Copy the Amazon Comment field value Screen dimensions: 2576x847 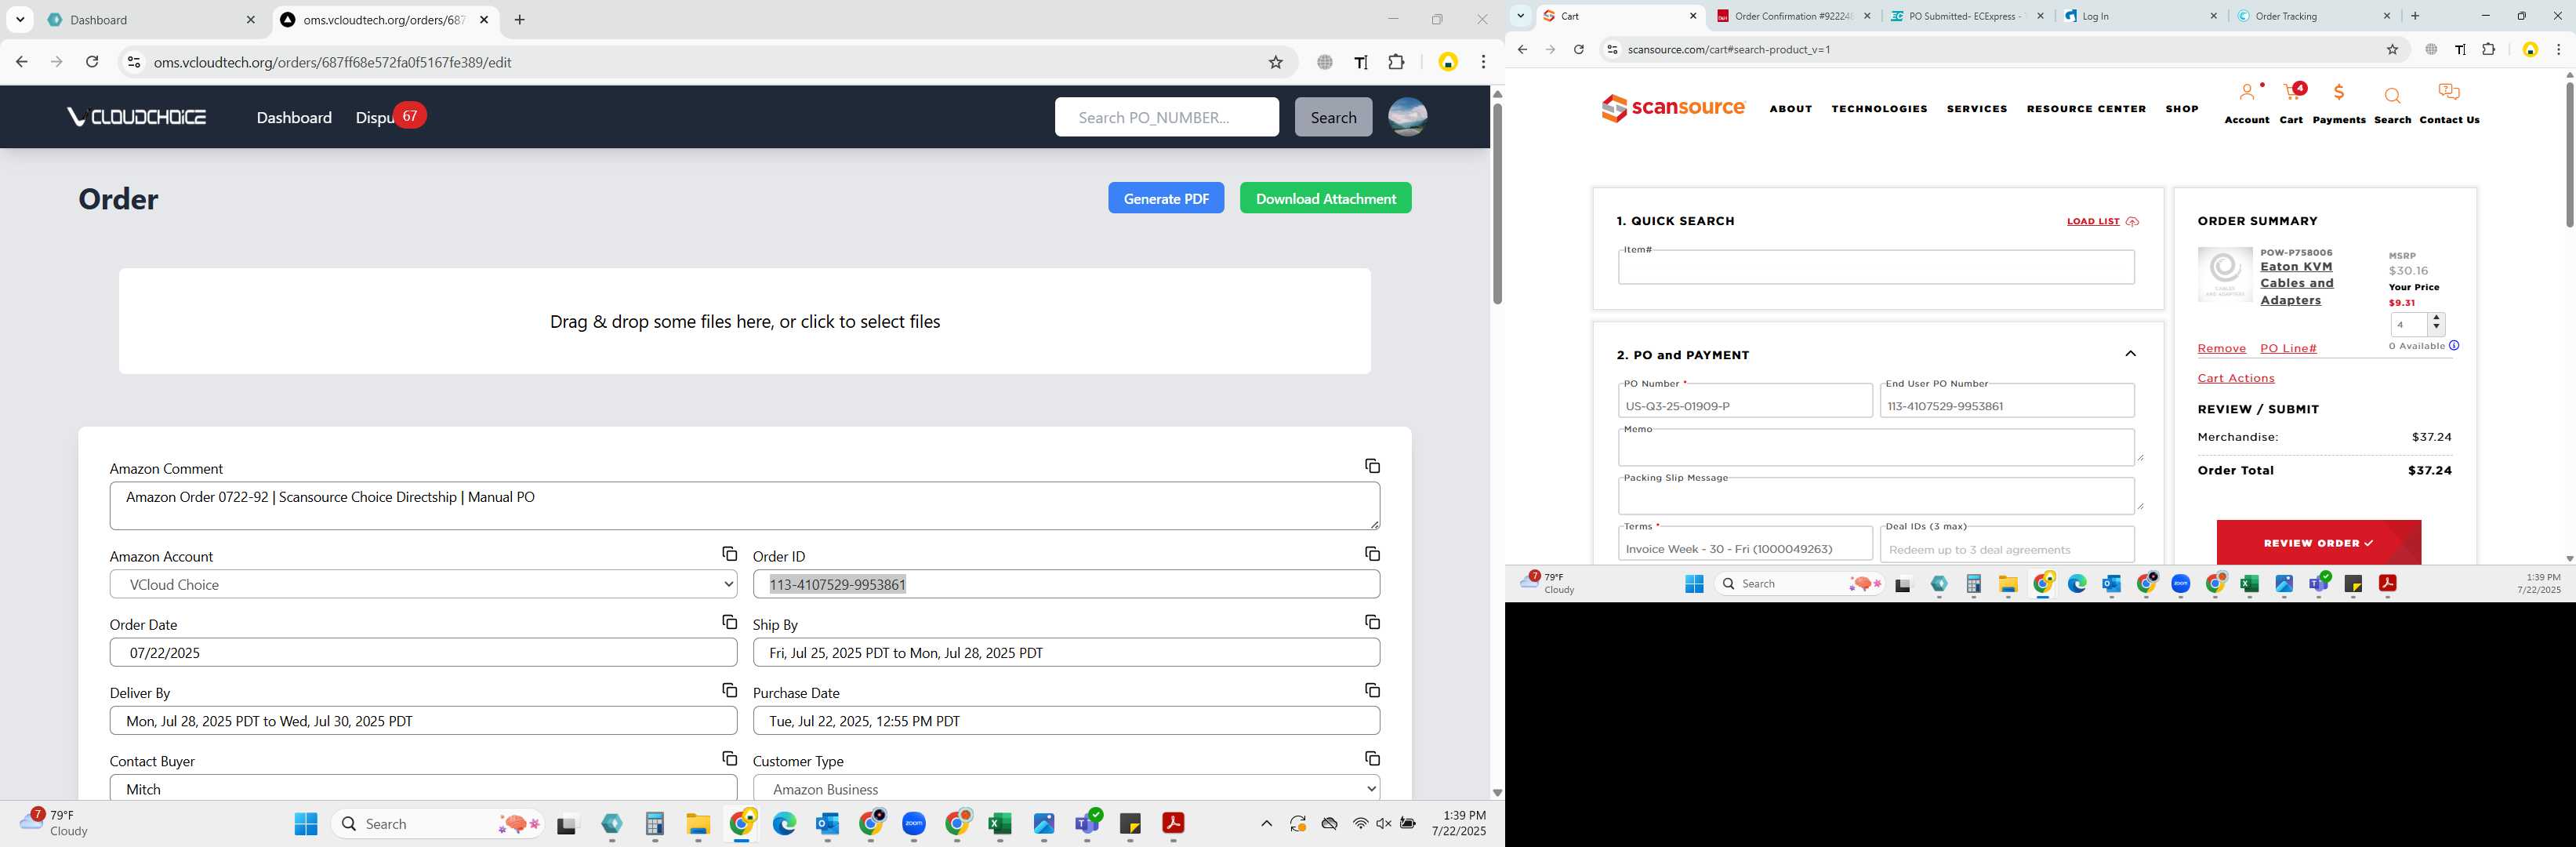(1372, 466)
